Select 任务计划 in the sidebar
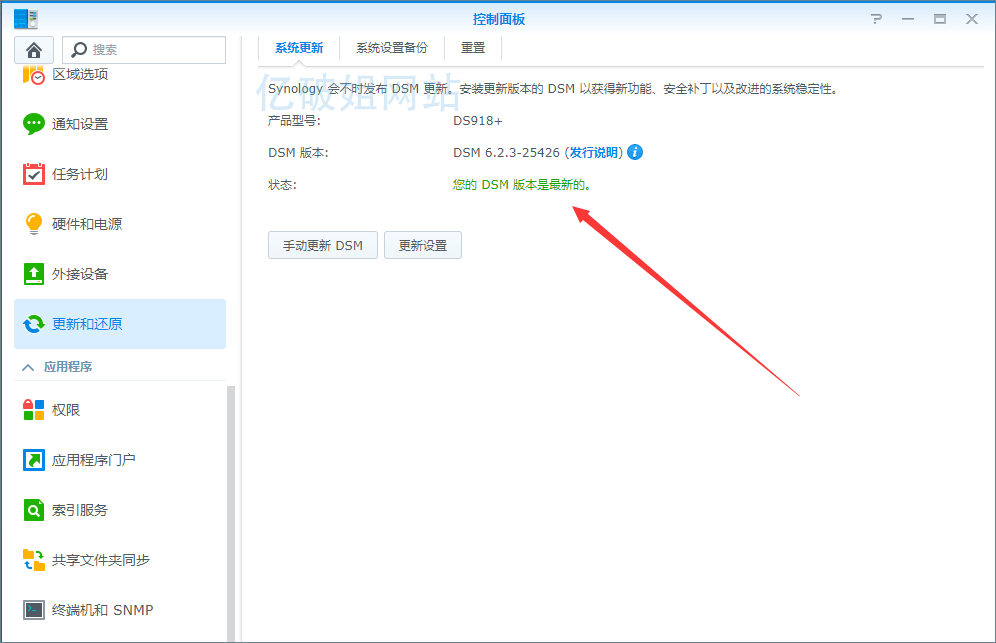The image size is (996, 643). [x=120, y=173]
